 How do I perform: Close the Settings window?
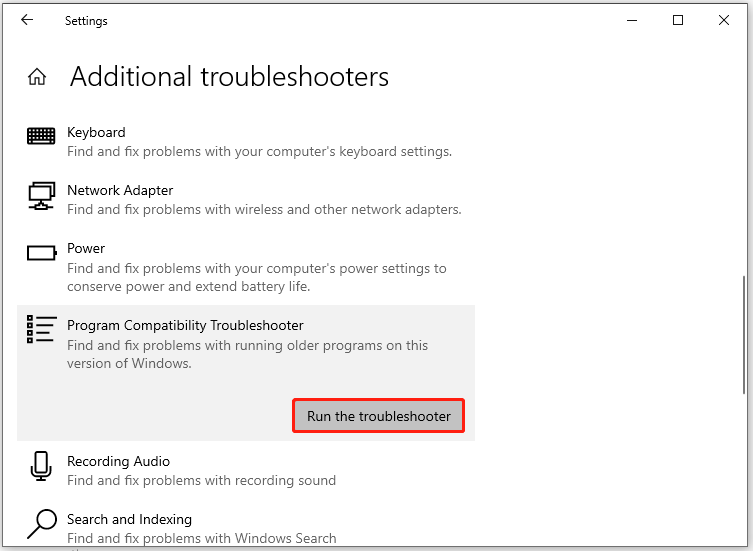click(x=724, y=20)
